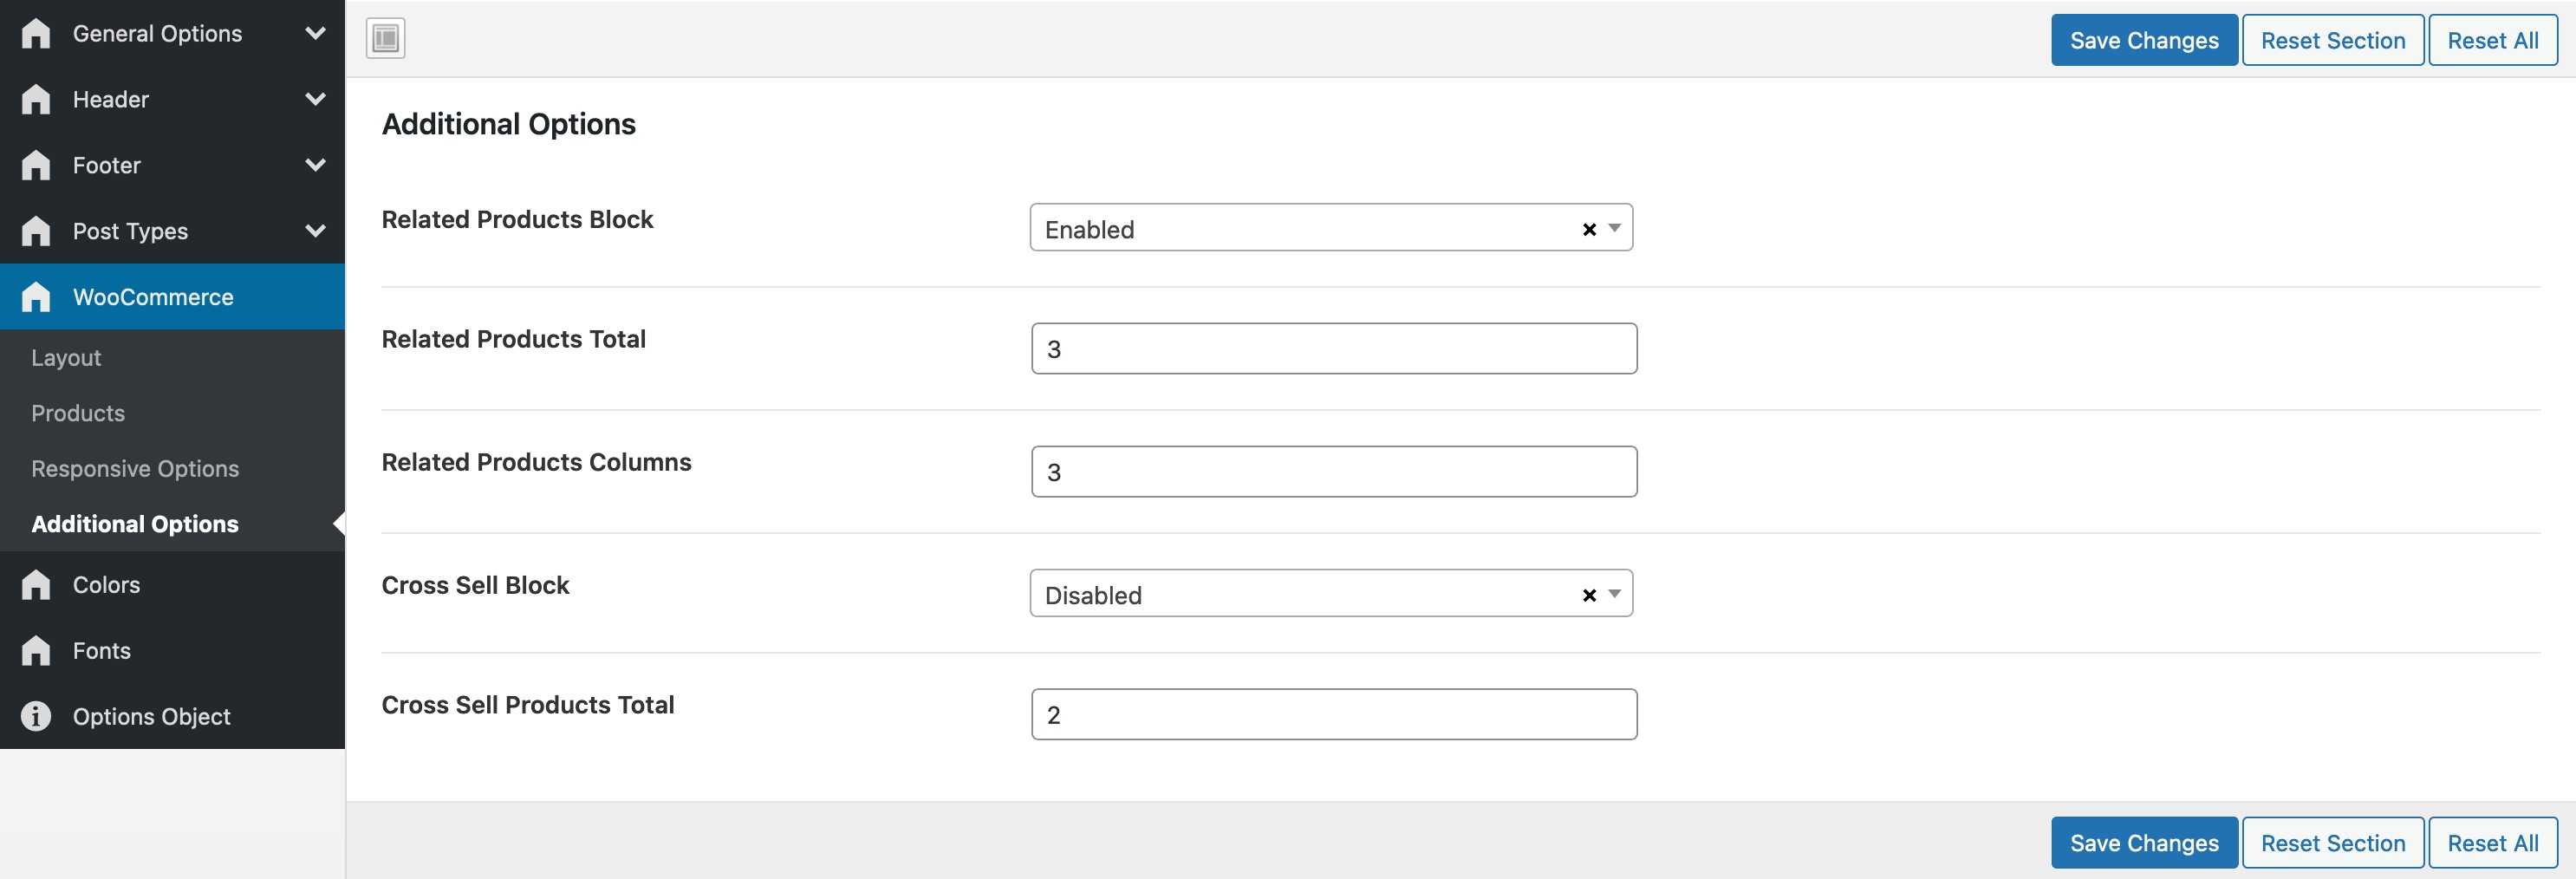
Task: Click the Footer home icon
Action: point(36,165)
